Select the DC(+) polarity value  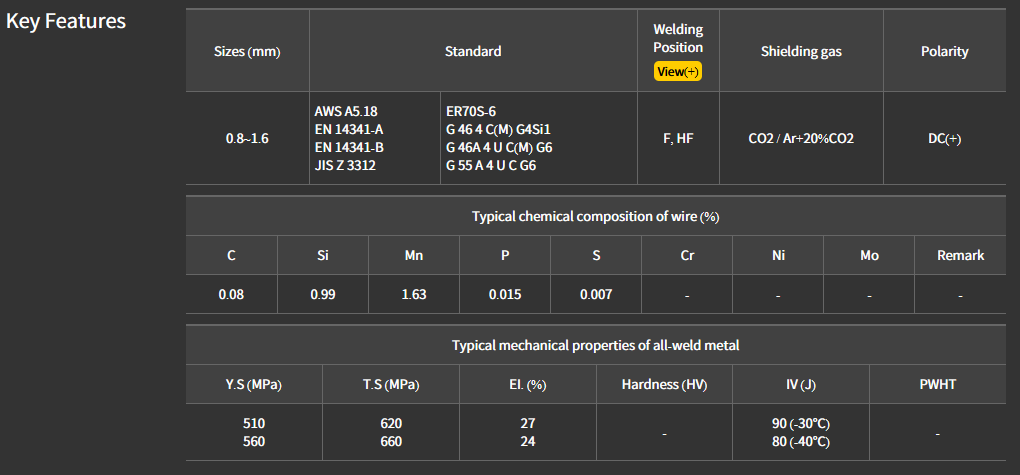point(944,138)
